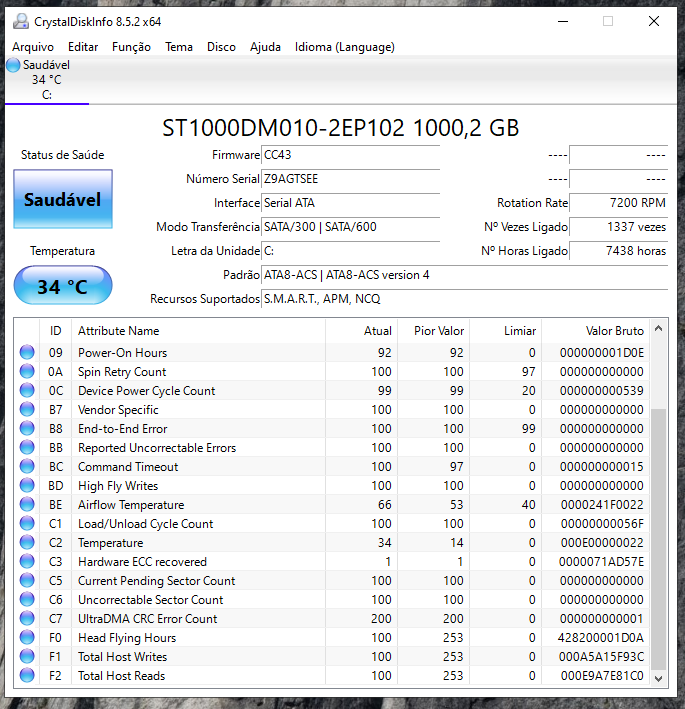Click the status orb for Uncorrectable Sector Count
685x709 pixels.
(27, 599)
